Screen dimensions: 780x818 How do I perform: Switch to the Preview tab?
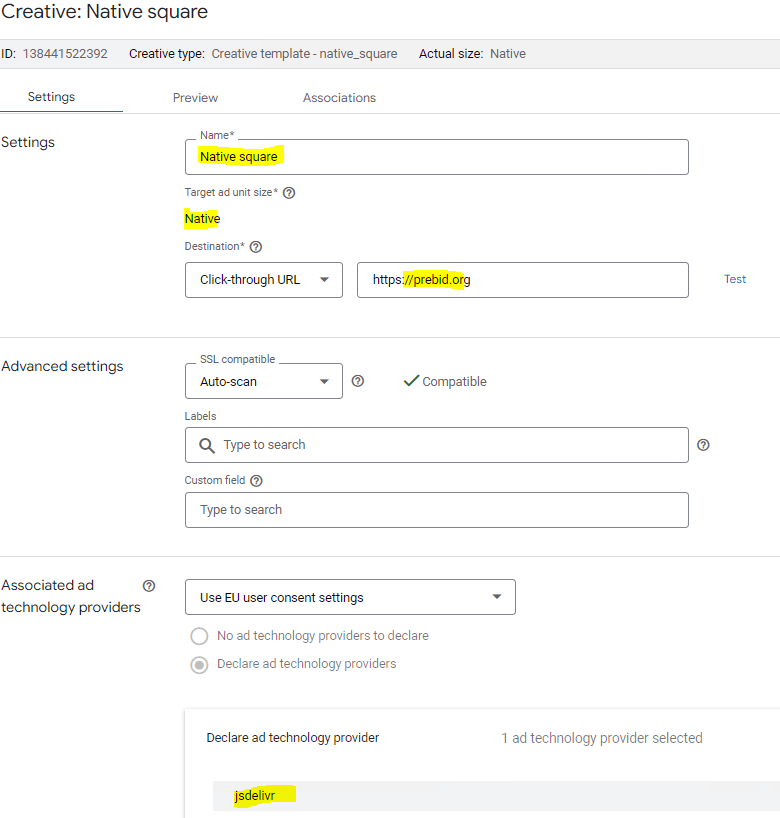[195, 98]
